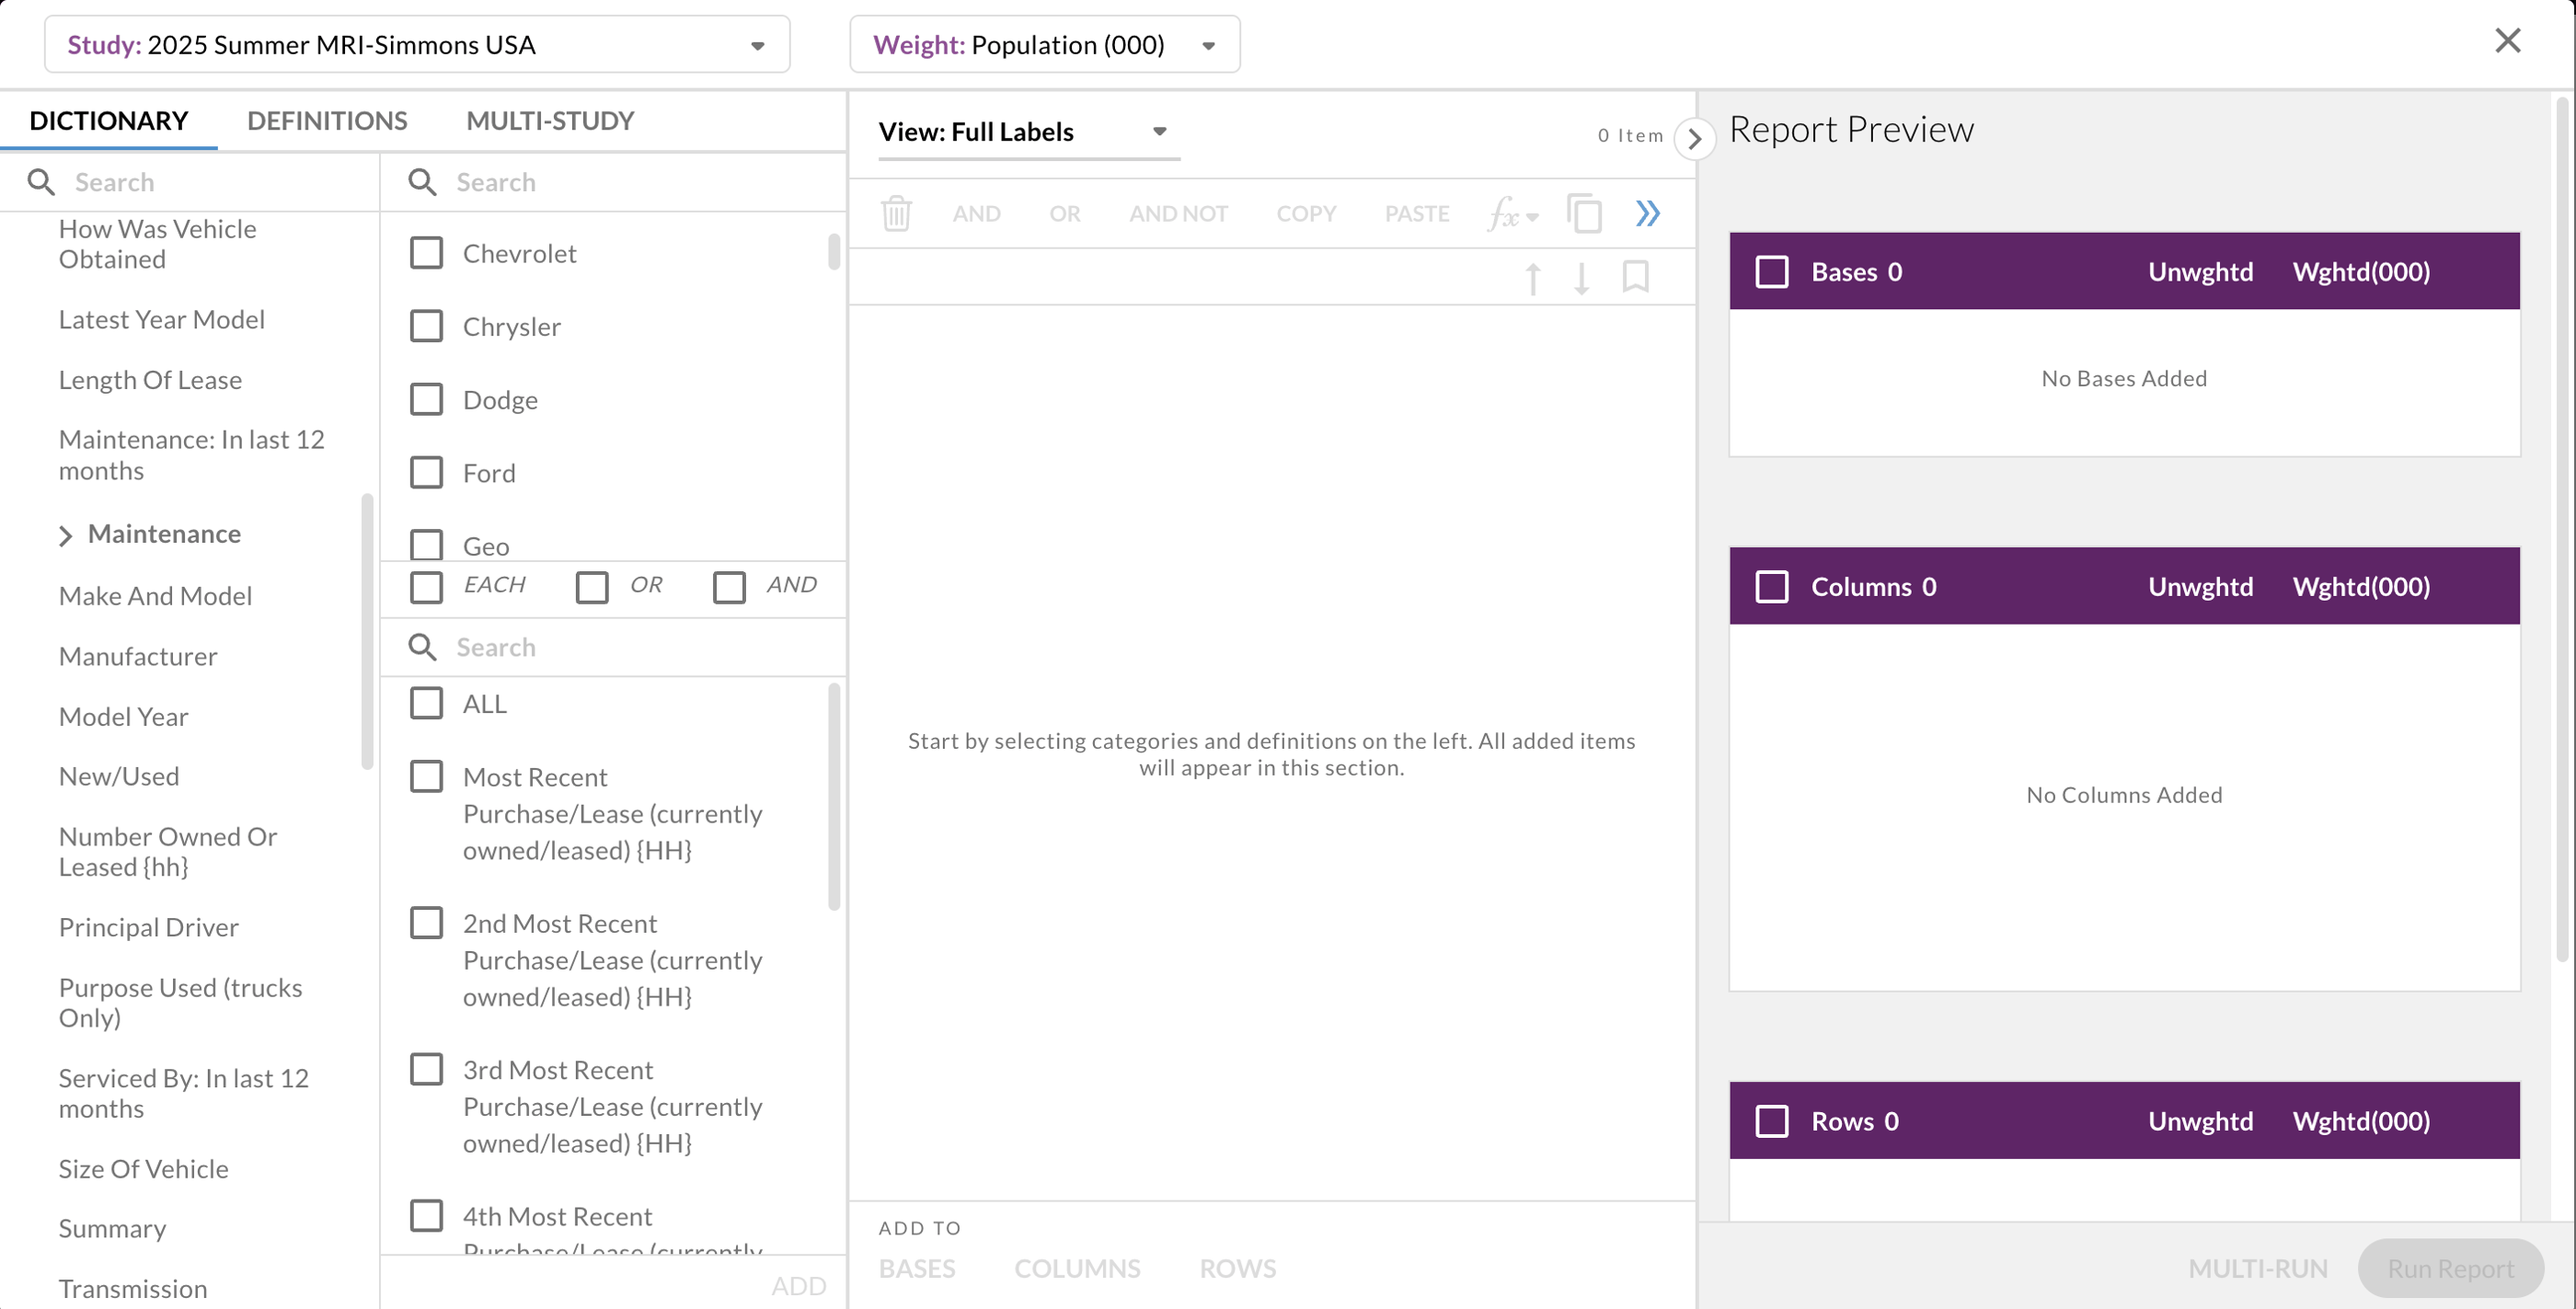Open the Study dropdown
Viewport: 2576px width, 1309px height.
point(417,44)
